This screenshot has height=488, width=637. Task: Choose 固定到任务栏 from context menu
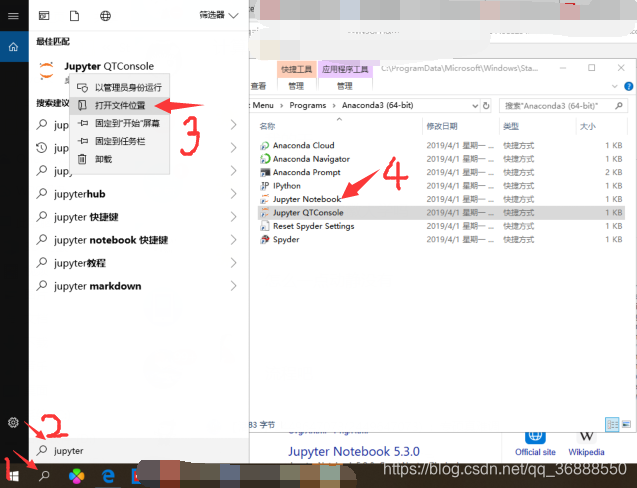coord(119,141)
